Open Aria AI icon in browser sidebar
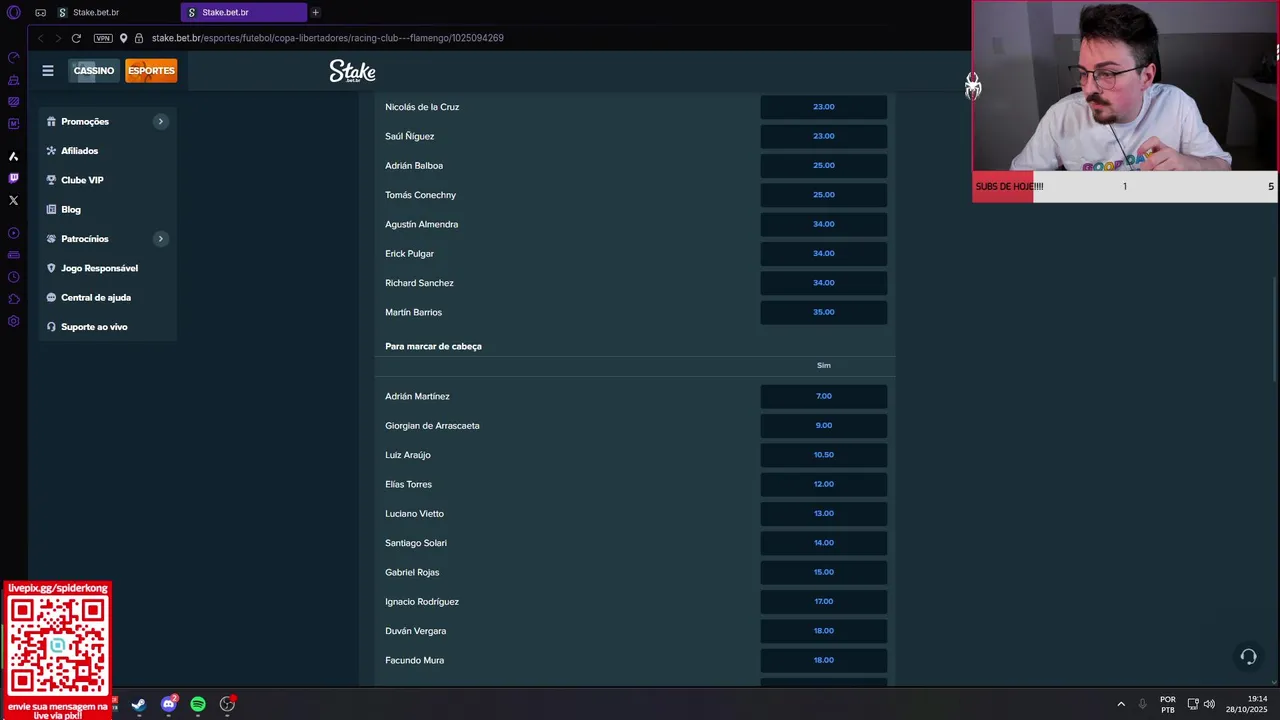The image size is (1280, 720). (13, 156)
